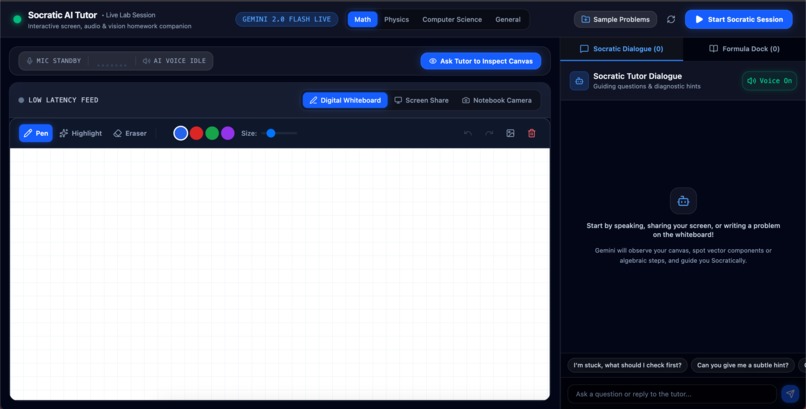Click on the whiteboard canvas
The height and width of the screenshot is (409, 806).
[280, 274]
